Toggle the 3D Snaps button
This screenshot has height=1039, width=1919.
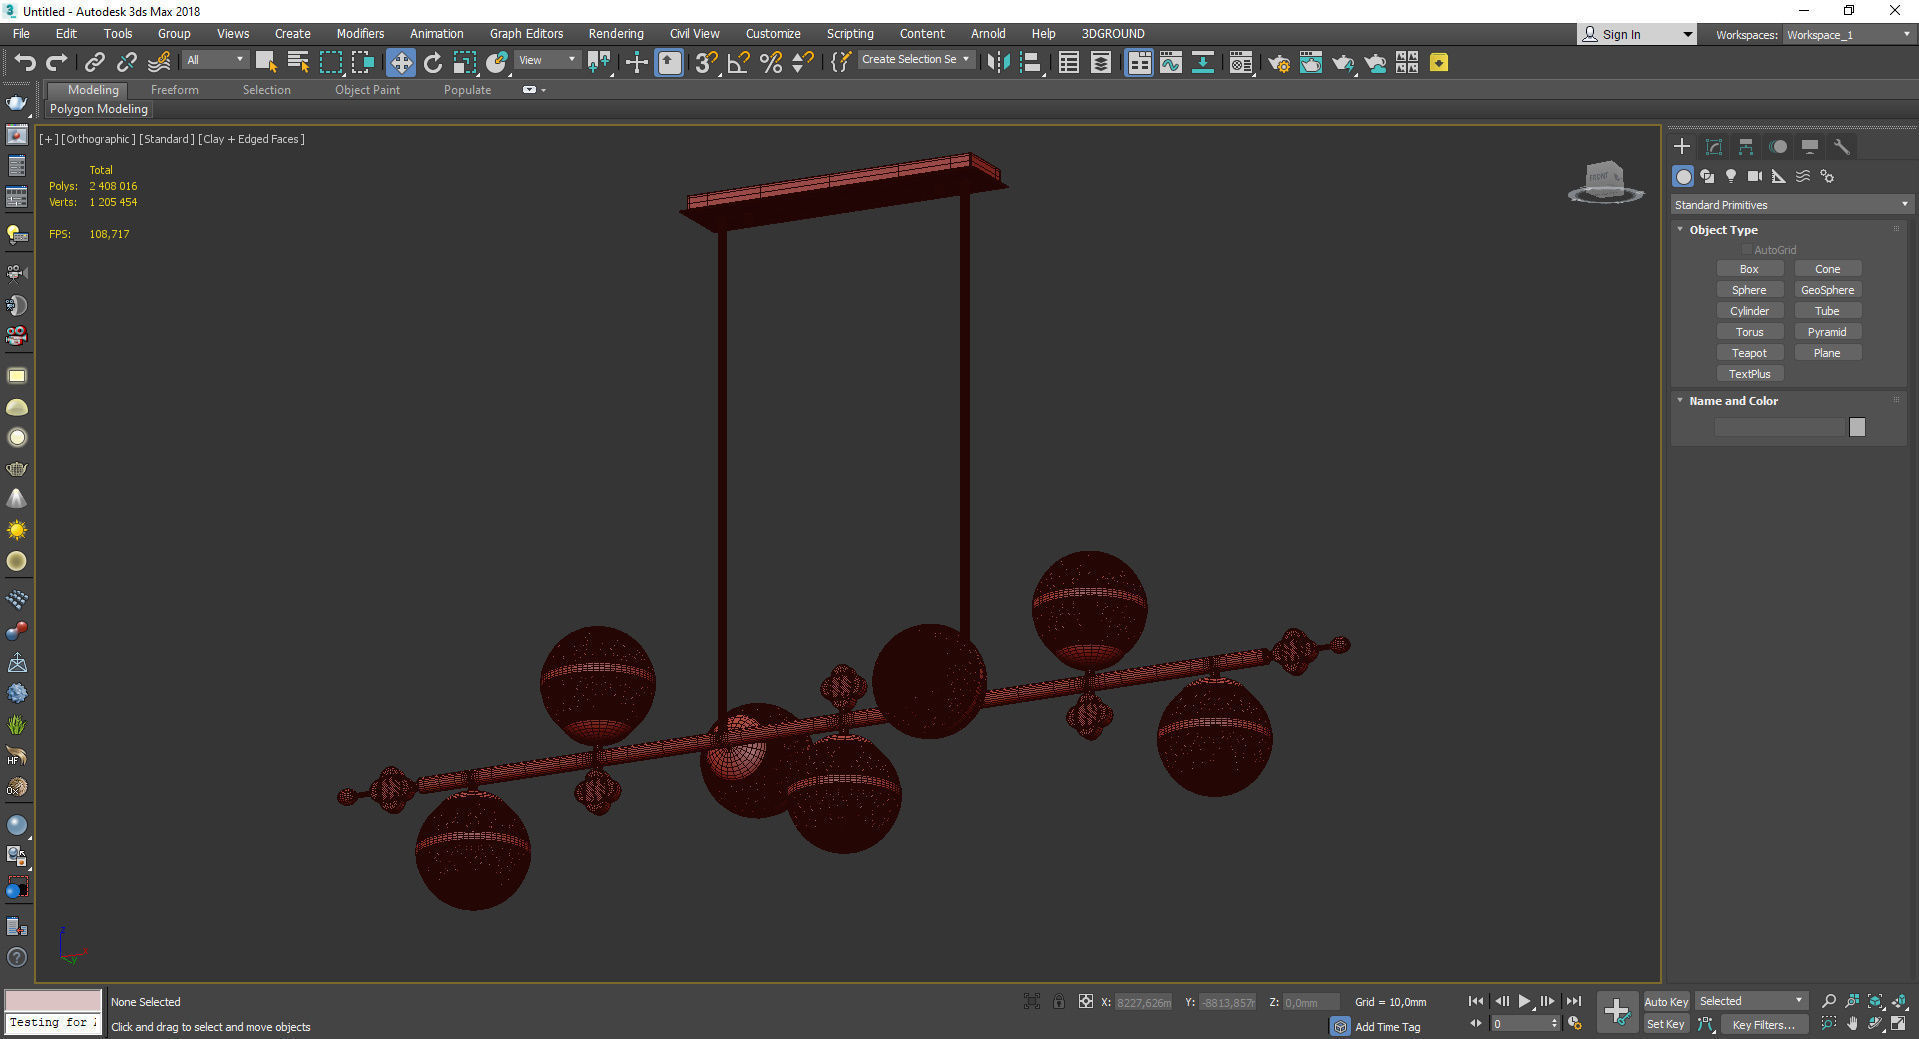coord(706,62)
